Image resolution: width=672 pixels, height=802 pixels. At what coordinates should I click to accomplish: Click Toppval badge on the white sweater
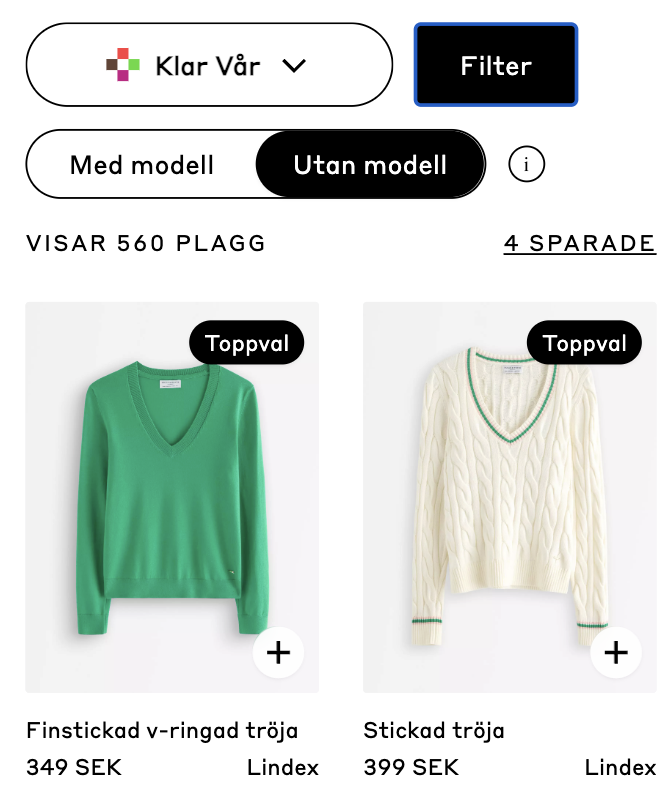pos(584,344)
